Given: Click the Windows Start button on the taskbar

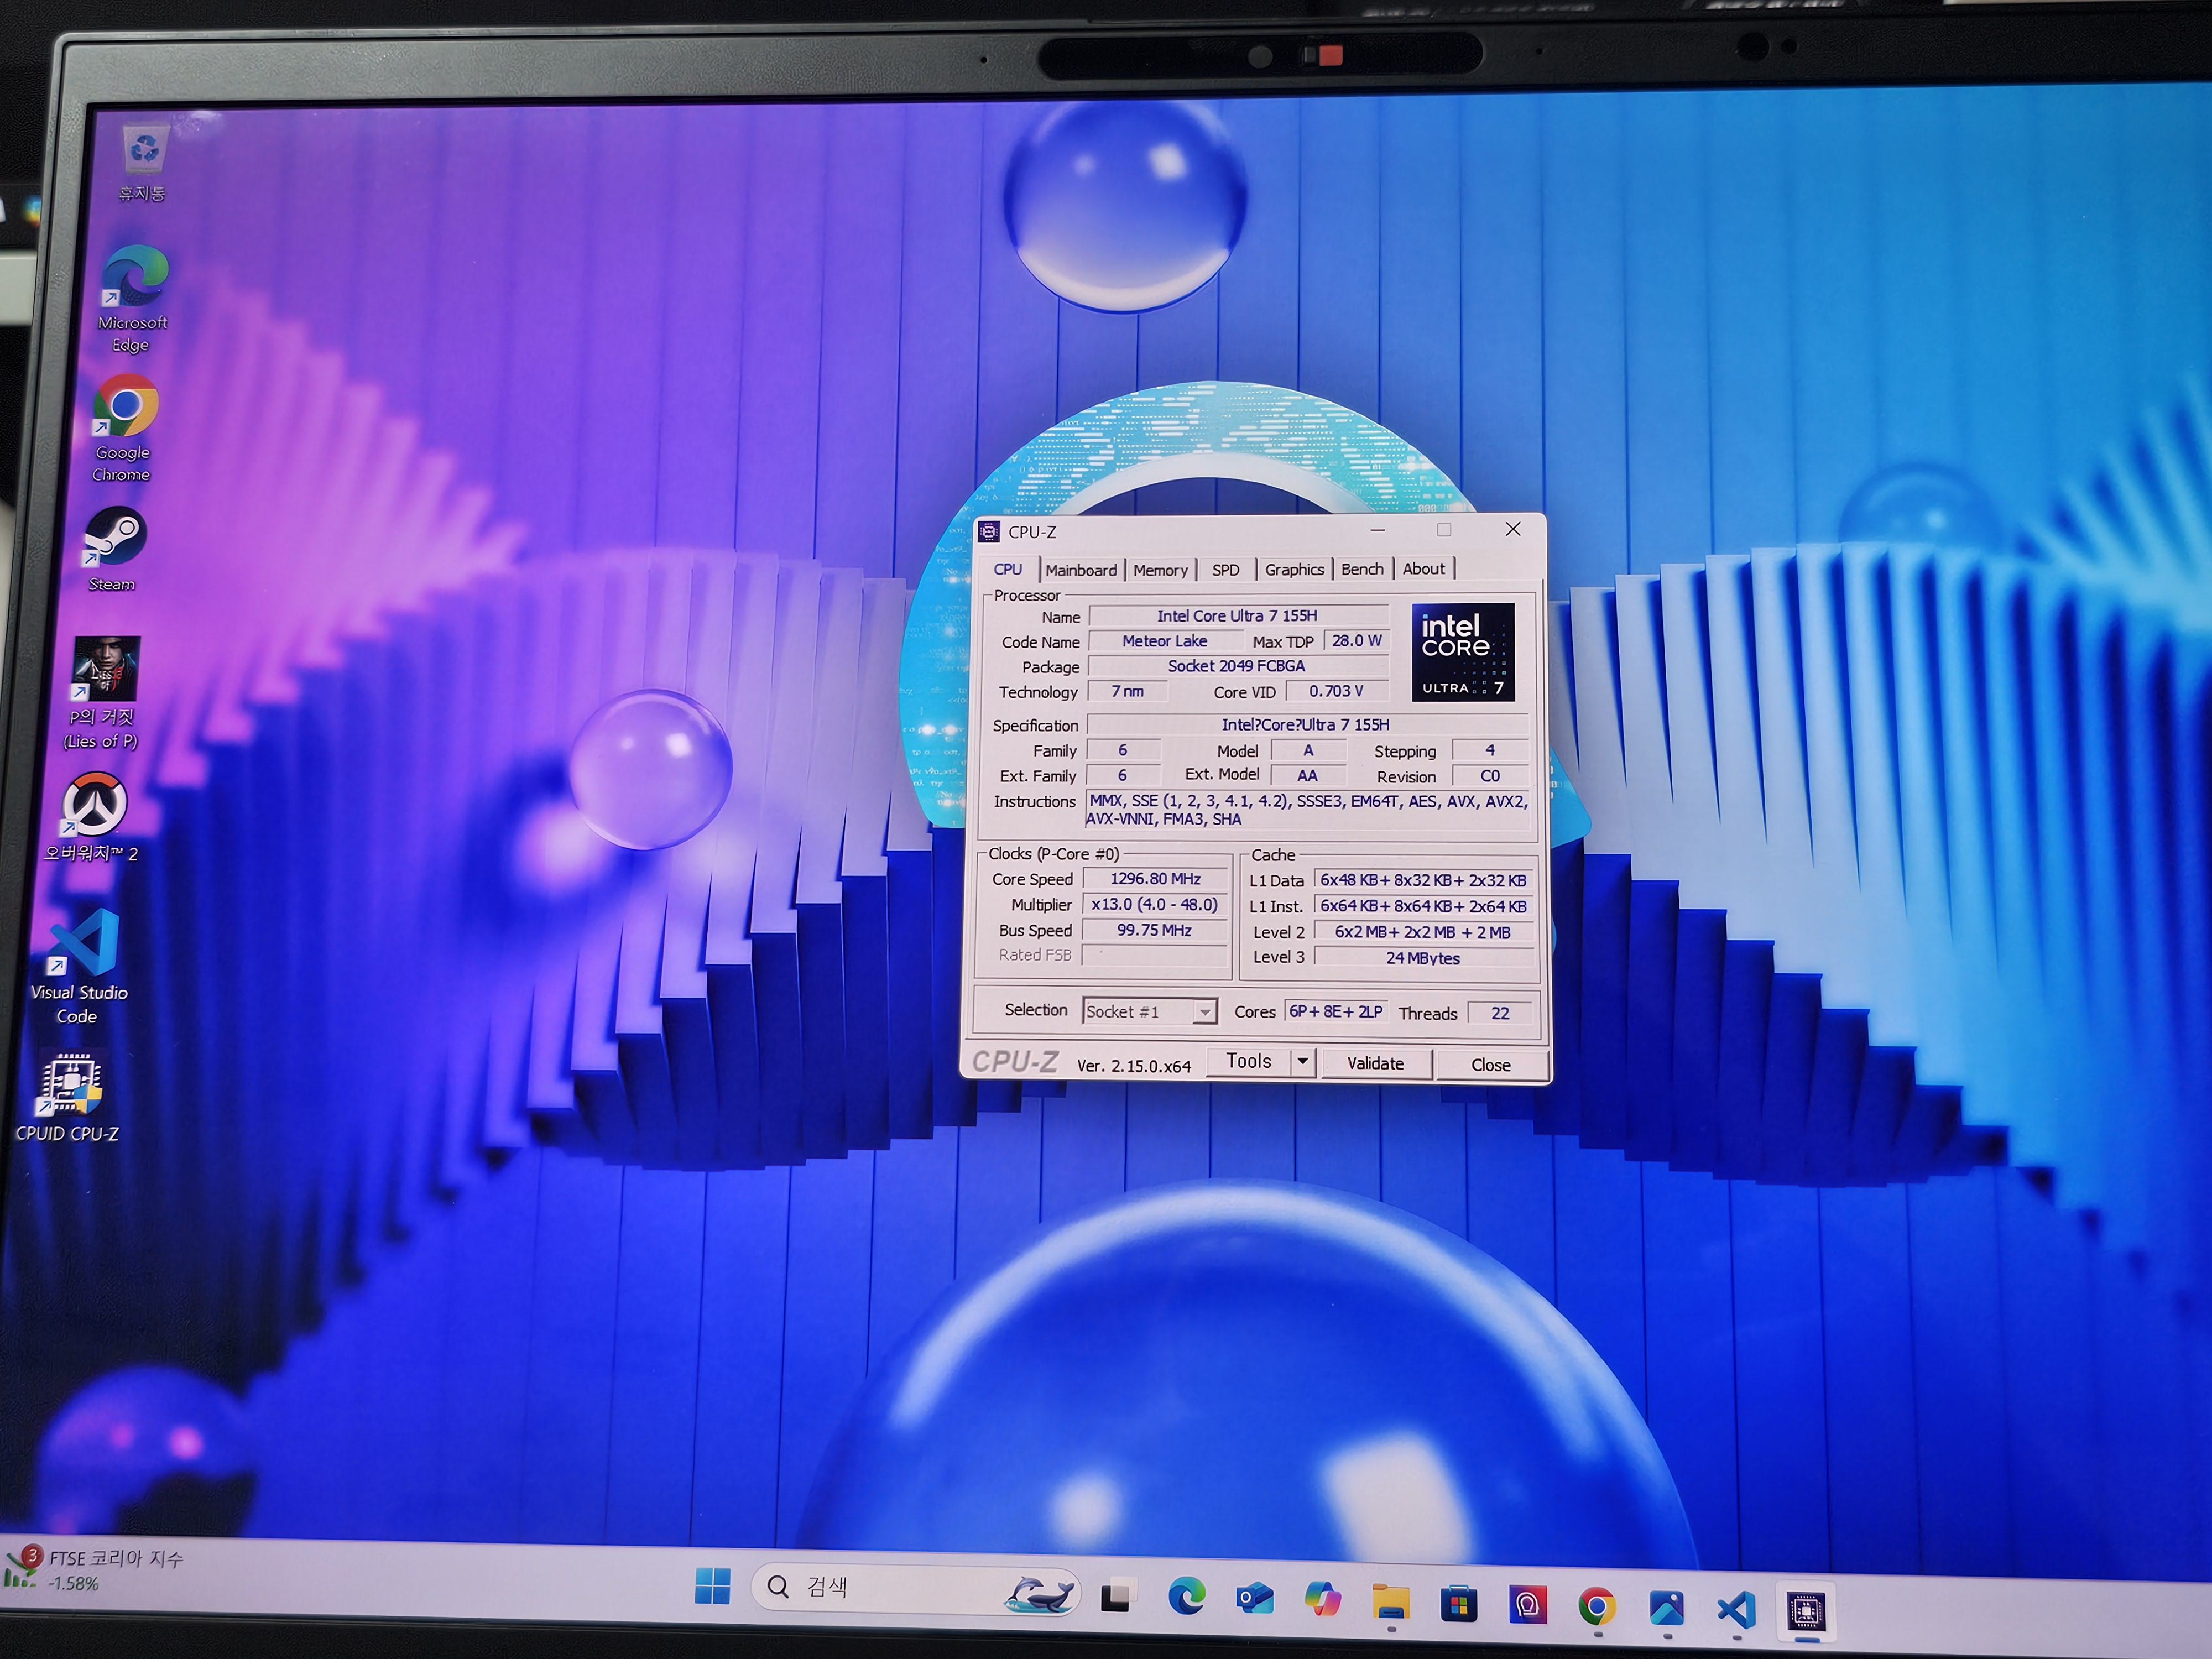Looking at the screenshot, I should 712,1587.
